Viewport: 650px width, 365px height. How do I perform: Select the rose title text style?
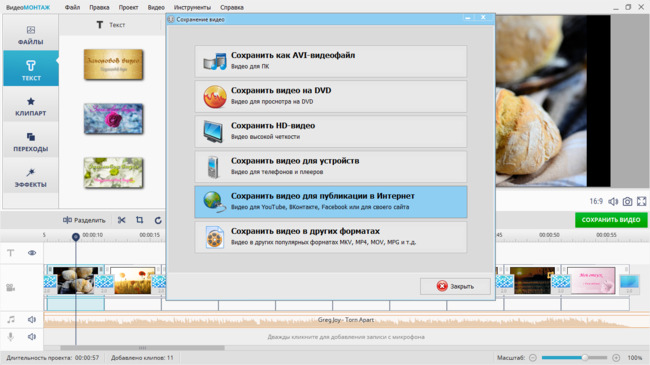[114, 119]
